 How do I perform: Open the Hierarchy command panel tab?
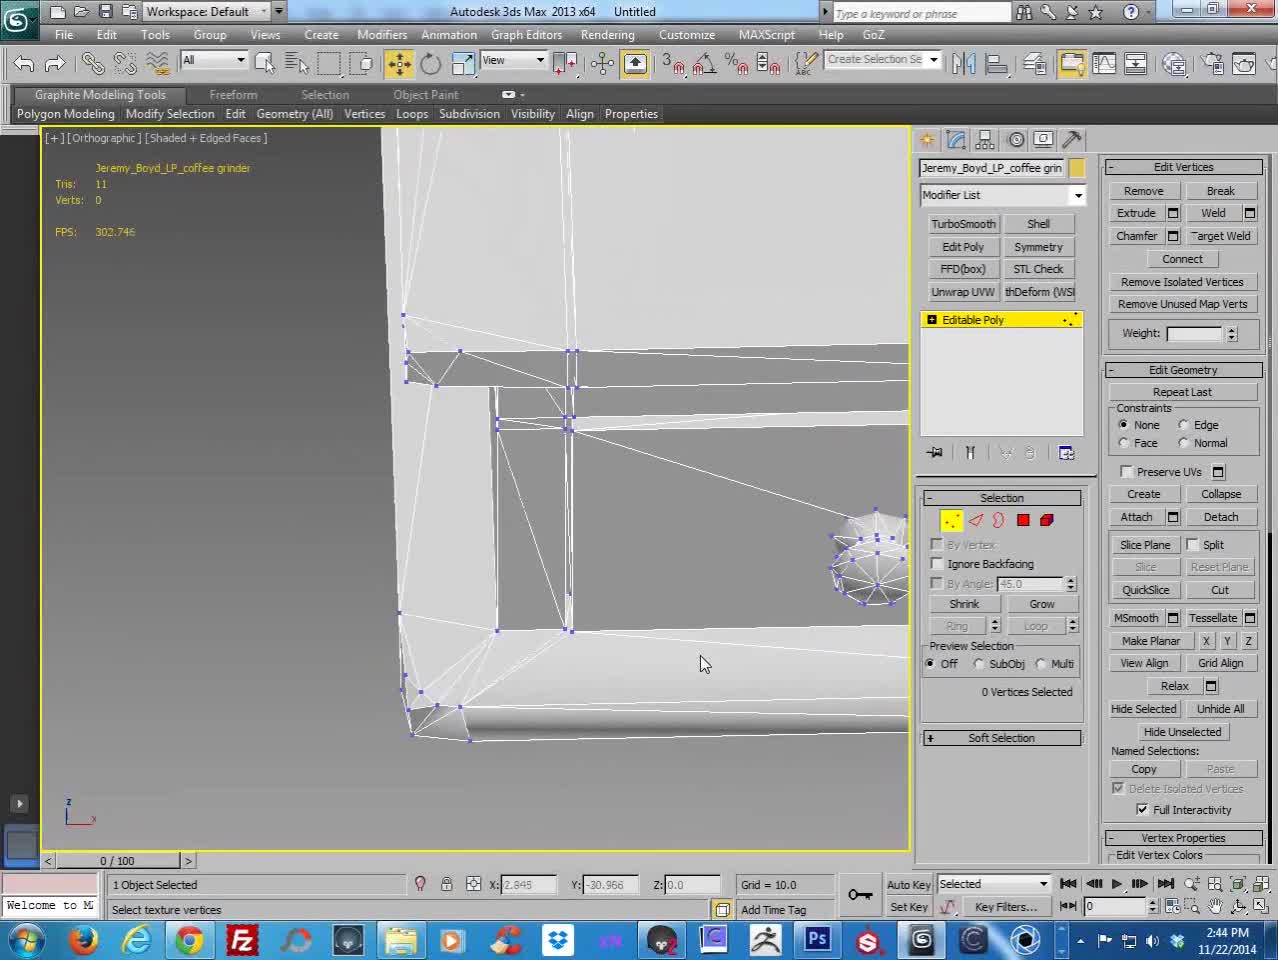pos(985,140)
